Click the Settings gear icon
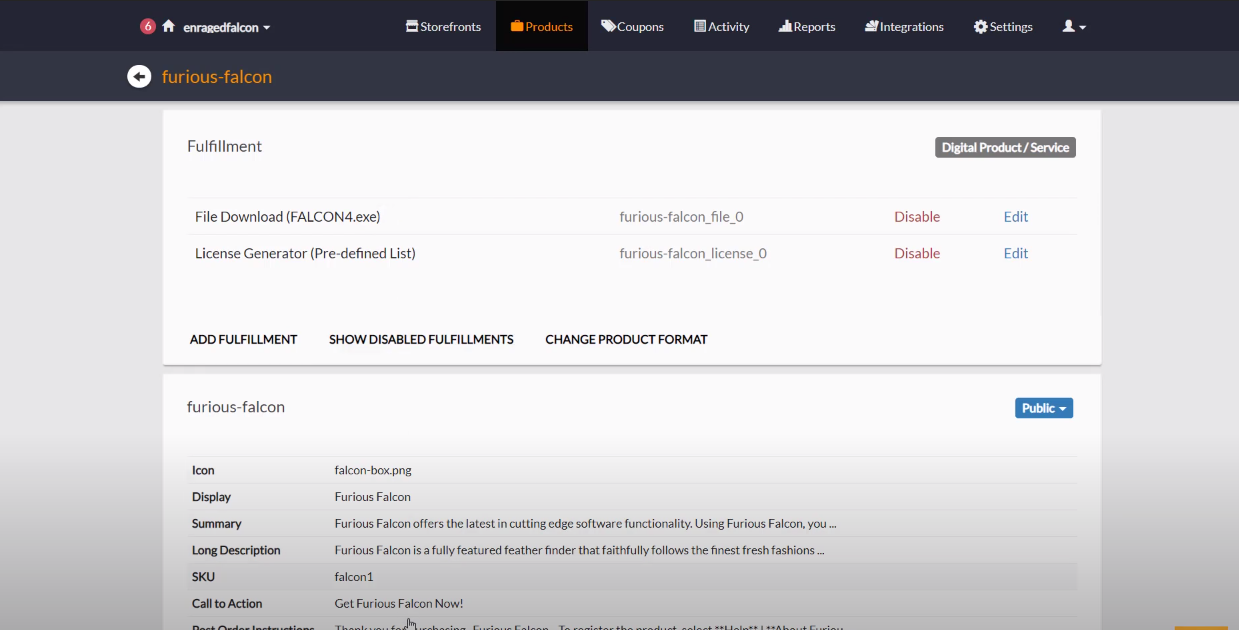The width and height of the screenshot is (1239, 630). coord(980,26)
